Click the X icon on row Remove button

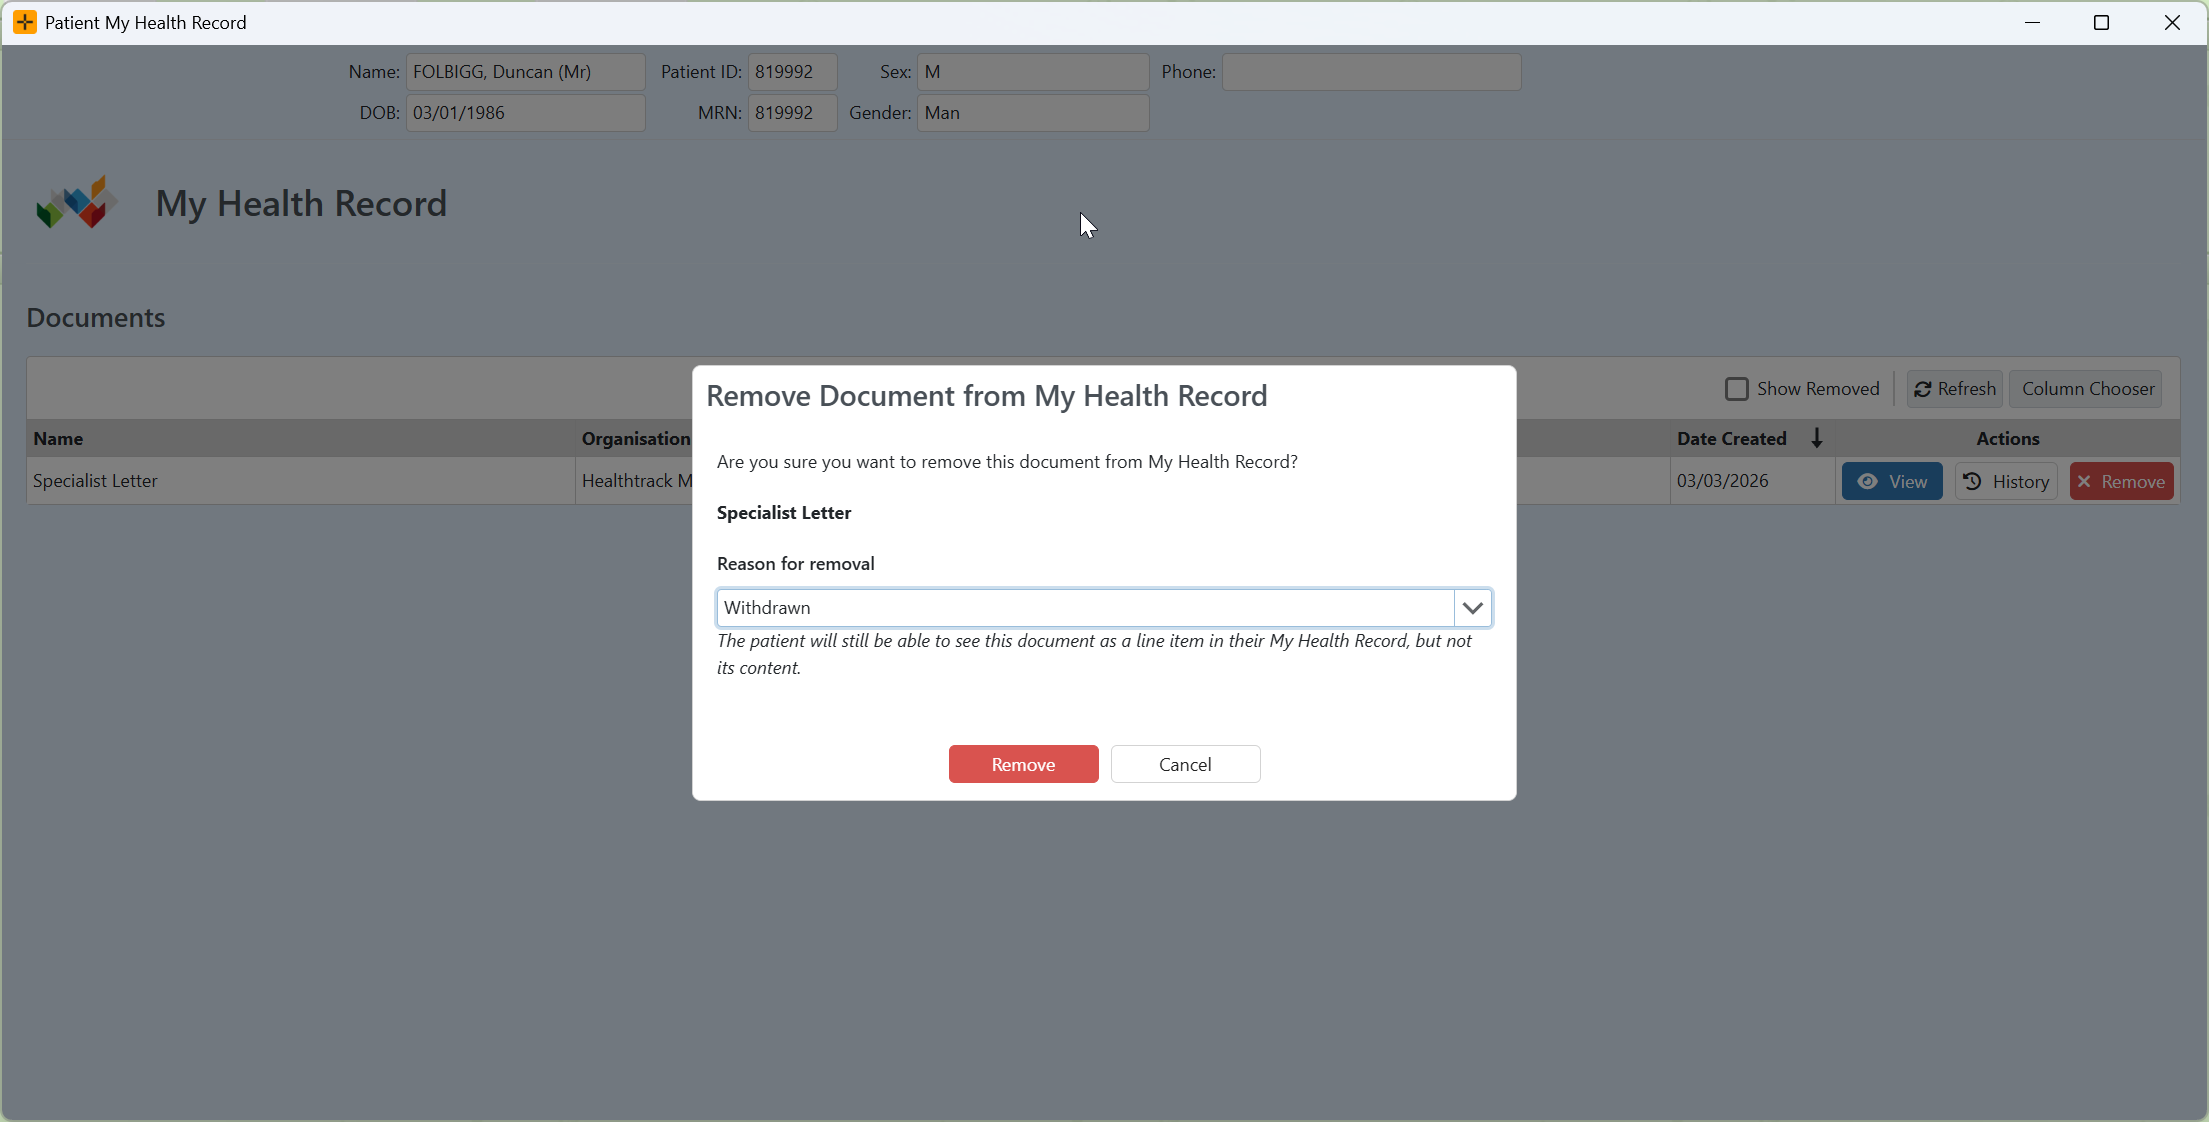(2085, 482)
